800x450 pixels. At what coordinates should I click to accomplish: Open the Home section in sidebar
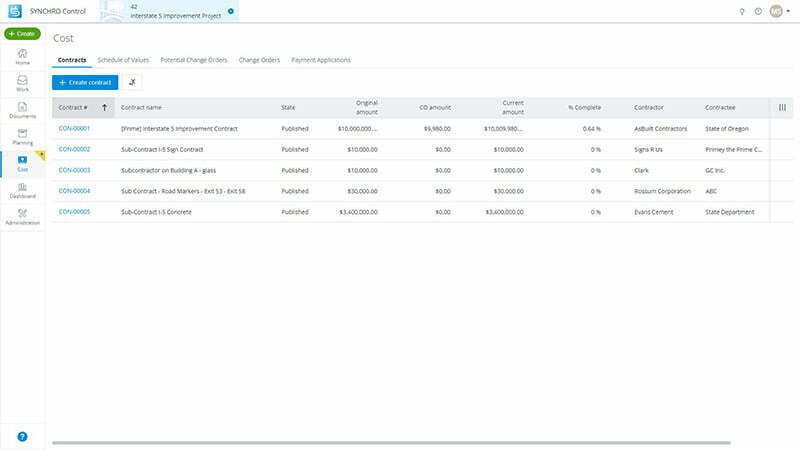pyautogui.click(x=22, y=55)
